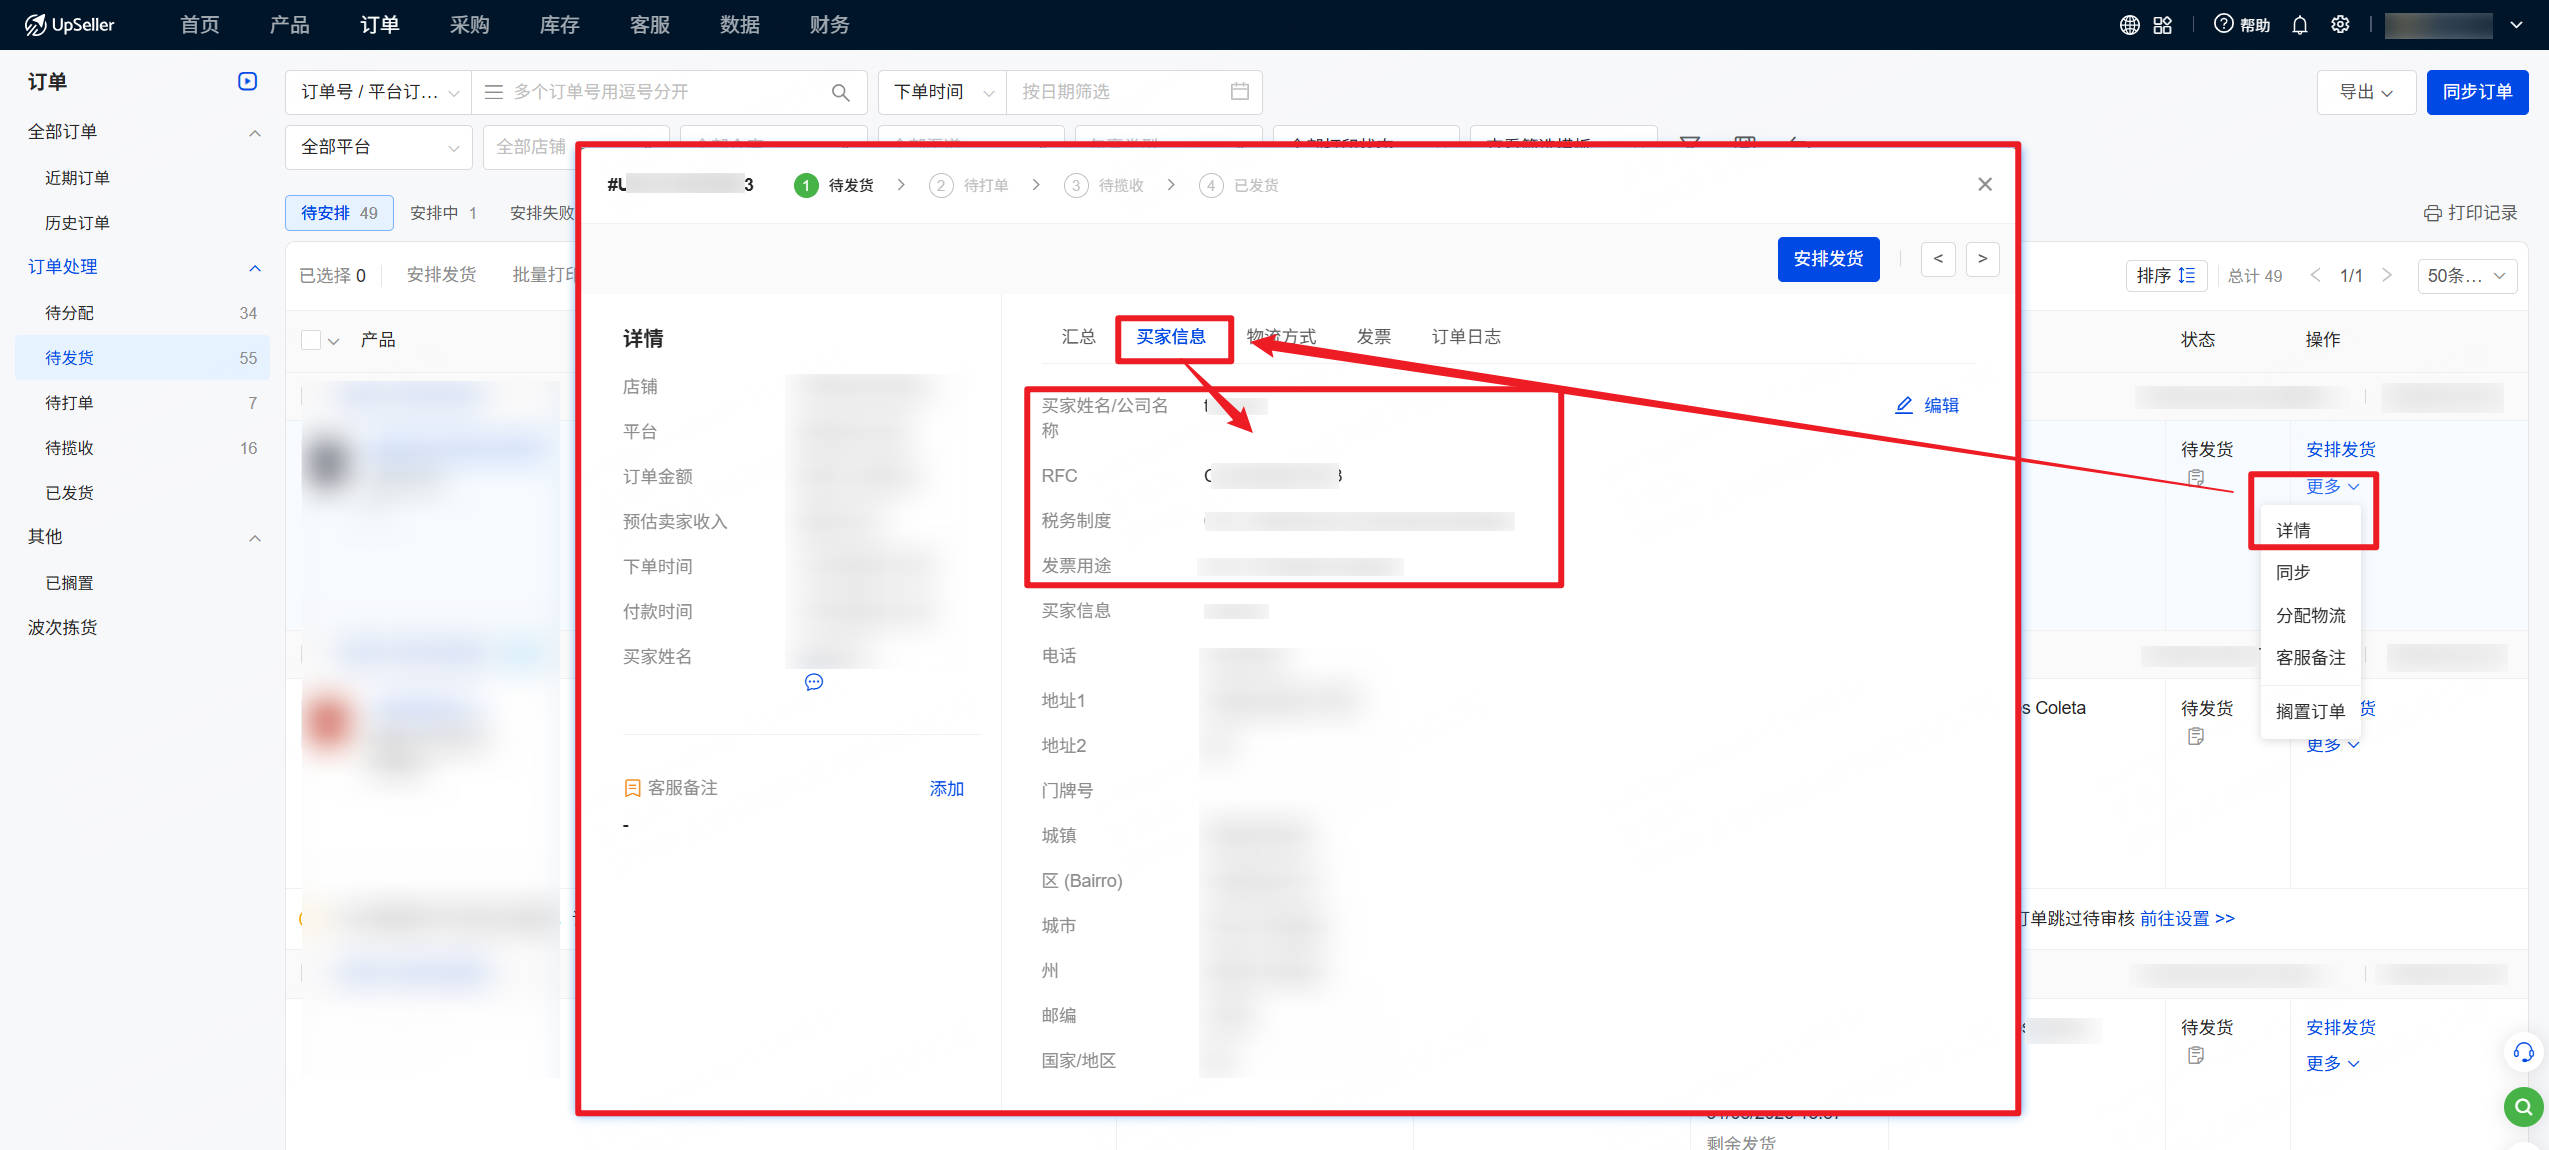Switch to the 汇总 tab in dialog
This screenshot has width=2549, height=1150.
pos(1078,337)
